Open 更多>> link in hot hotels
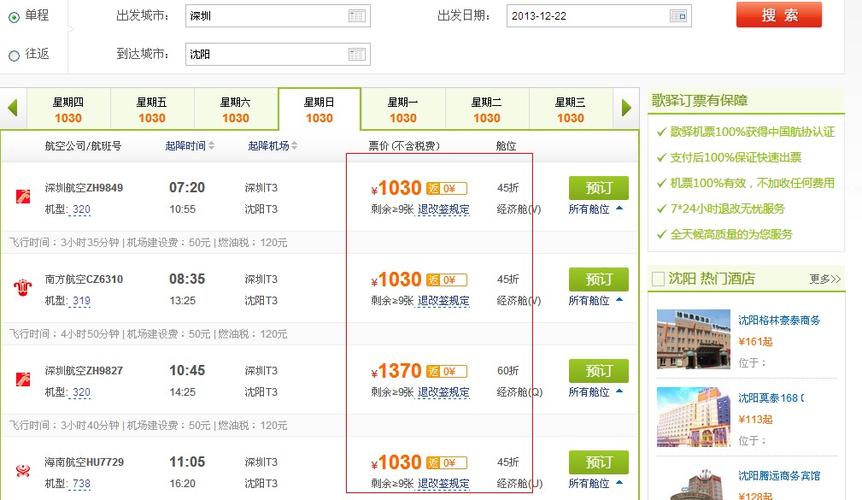 [x=825, y=279]
